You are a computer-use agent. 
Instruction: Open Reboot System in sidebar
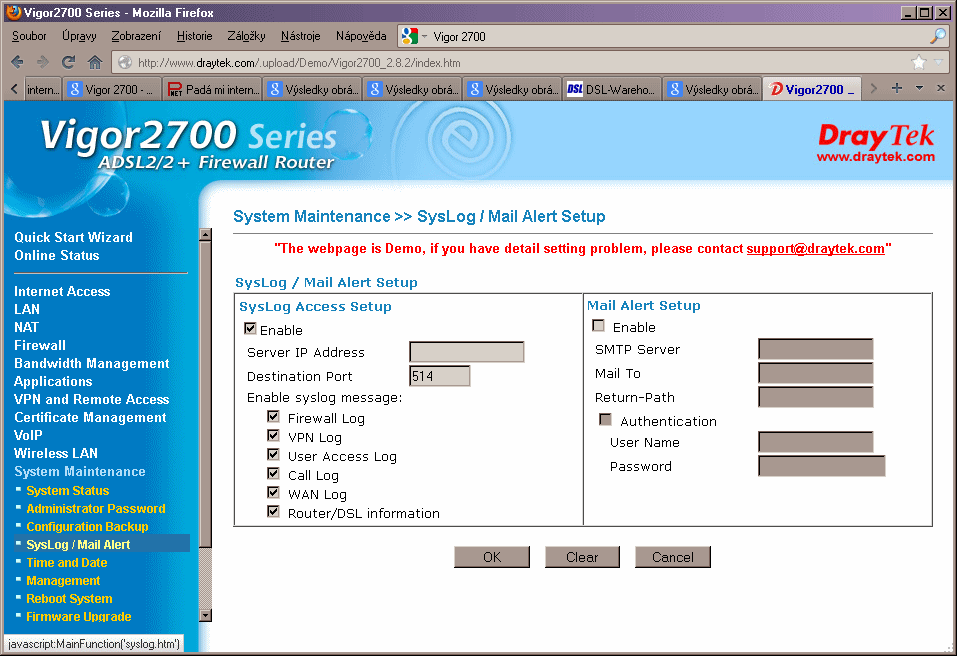[x=69, y=599]
